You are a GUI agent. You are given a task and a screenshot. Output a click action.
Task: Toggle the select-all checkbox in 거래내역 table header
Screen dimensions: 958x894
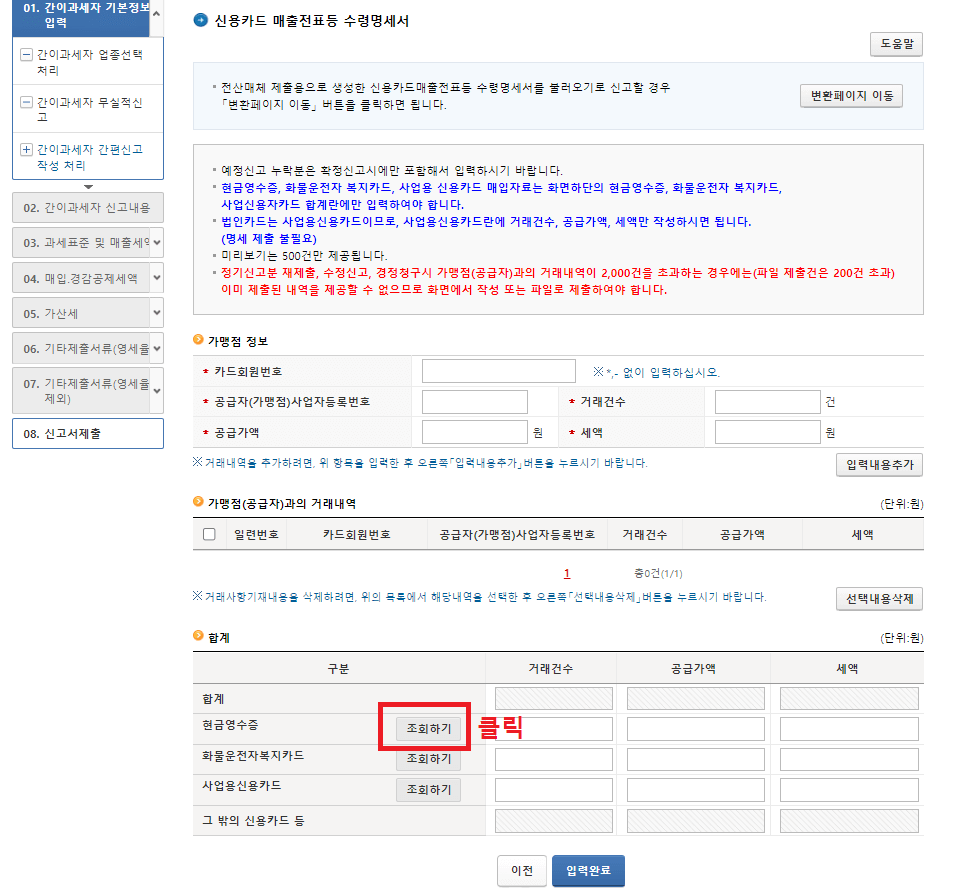[x=209, y=534]
